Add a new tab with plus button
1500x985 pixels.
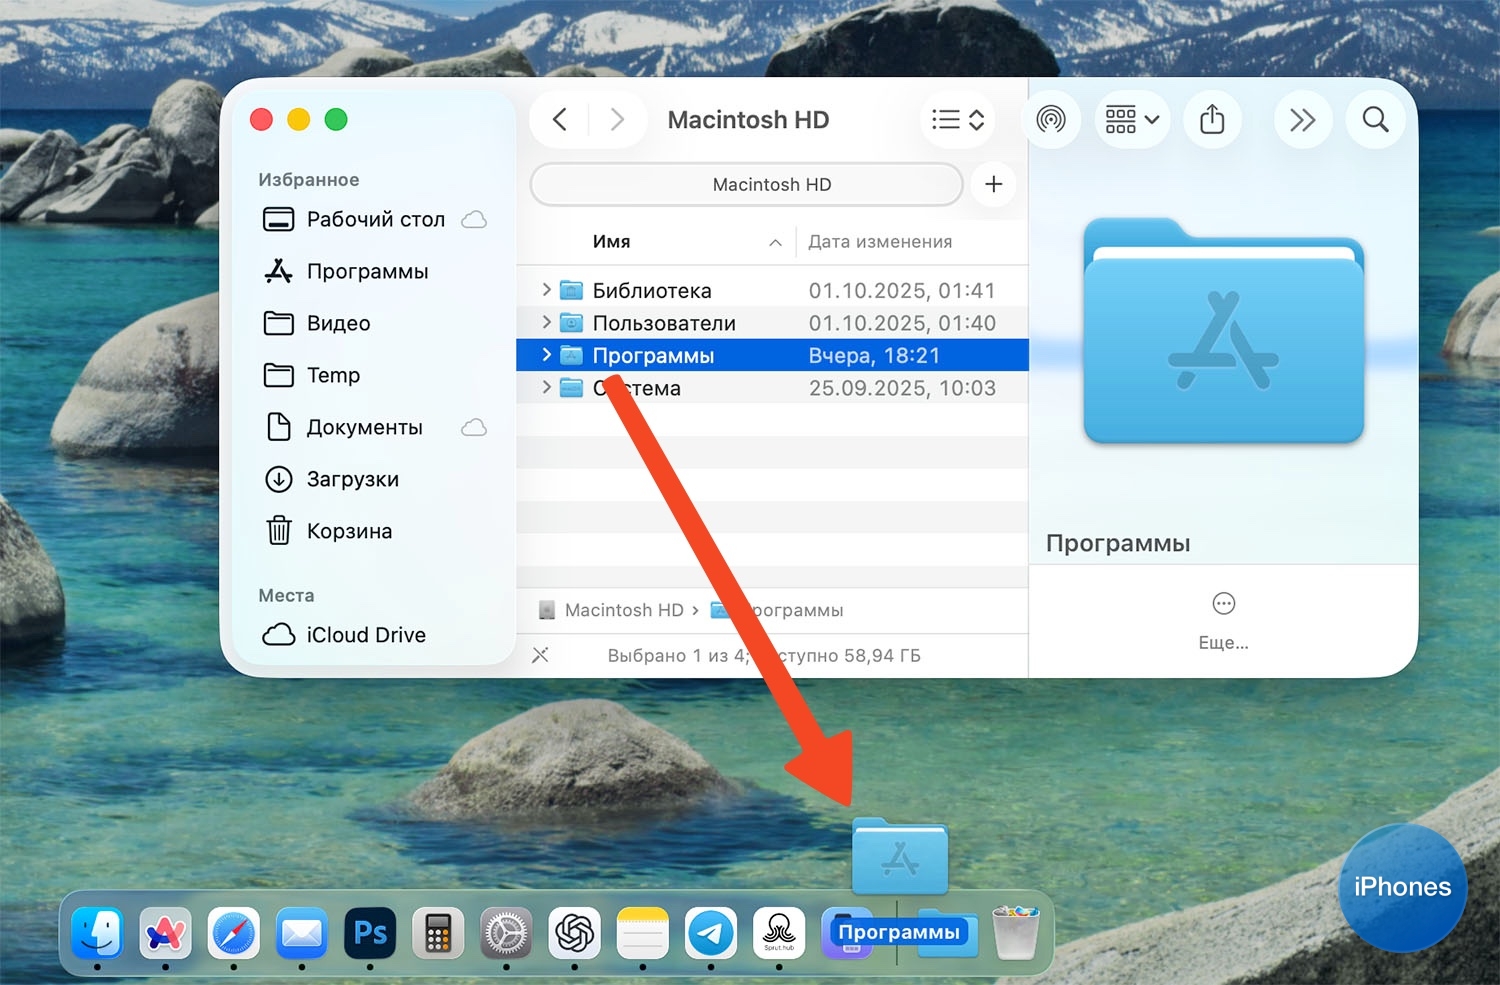(993, 184)
